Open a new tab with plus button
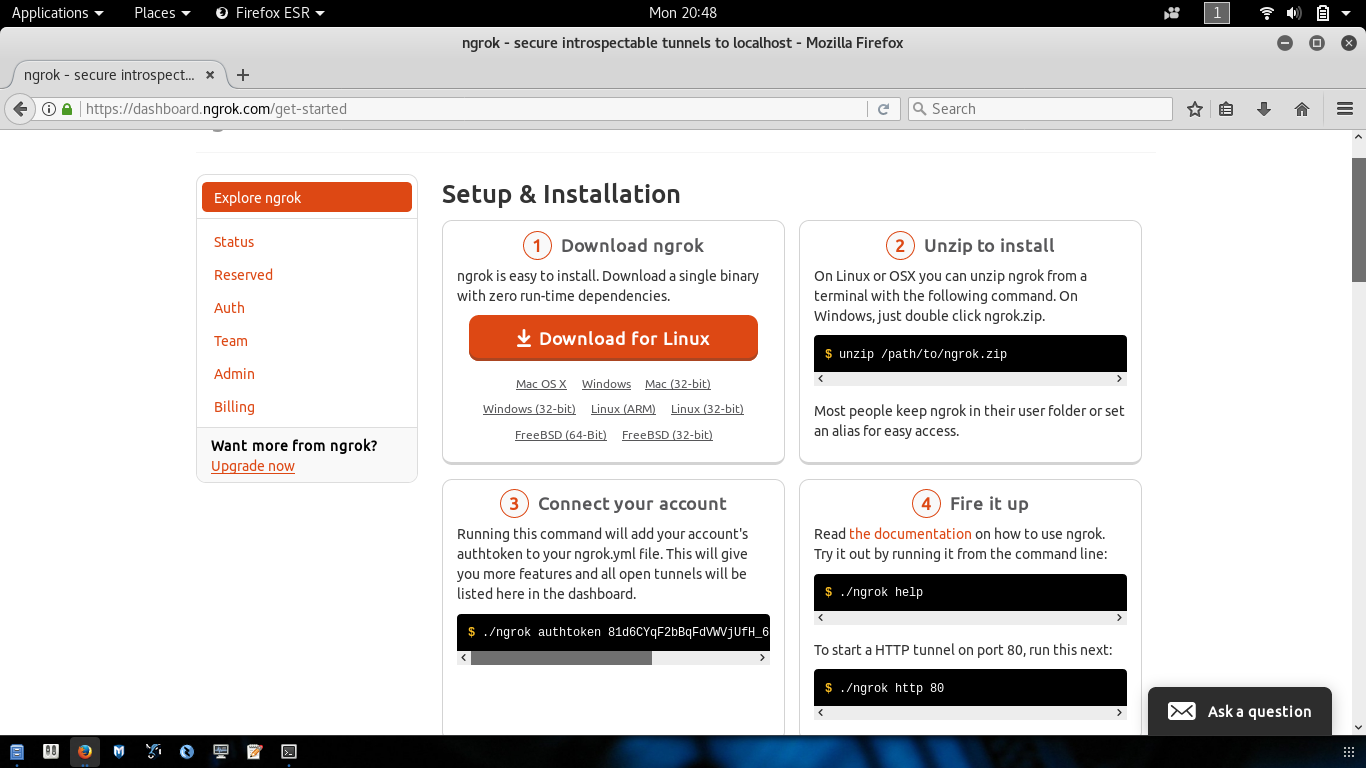This screenshot has height=768, width=1366. pyautogui.click(x=242, y=75)
